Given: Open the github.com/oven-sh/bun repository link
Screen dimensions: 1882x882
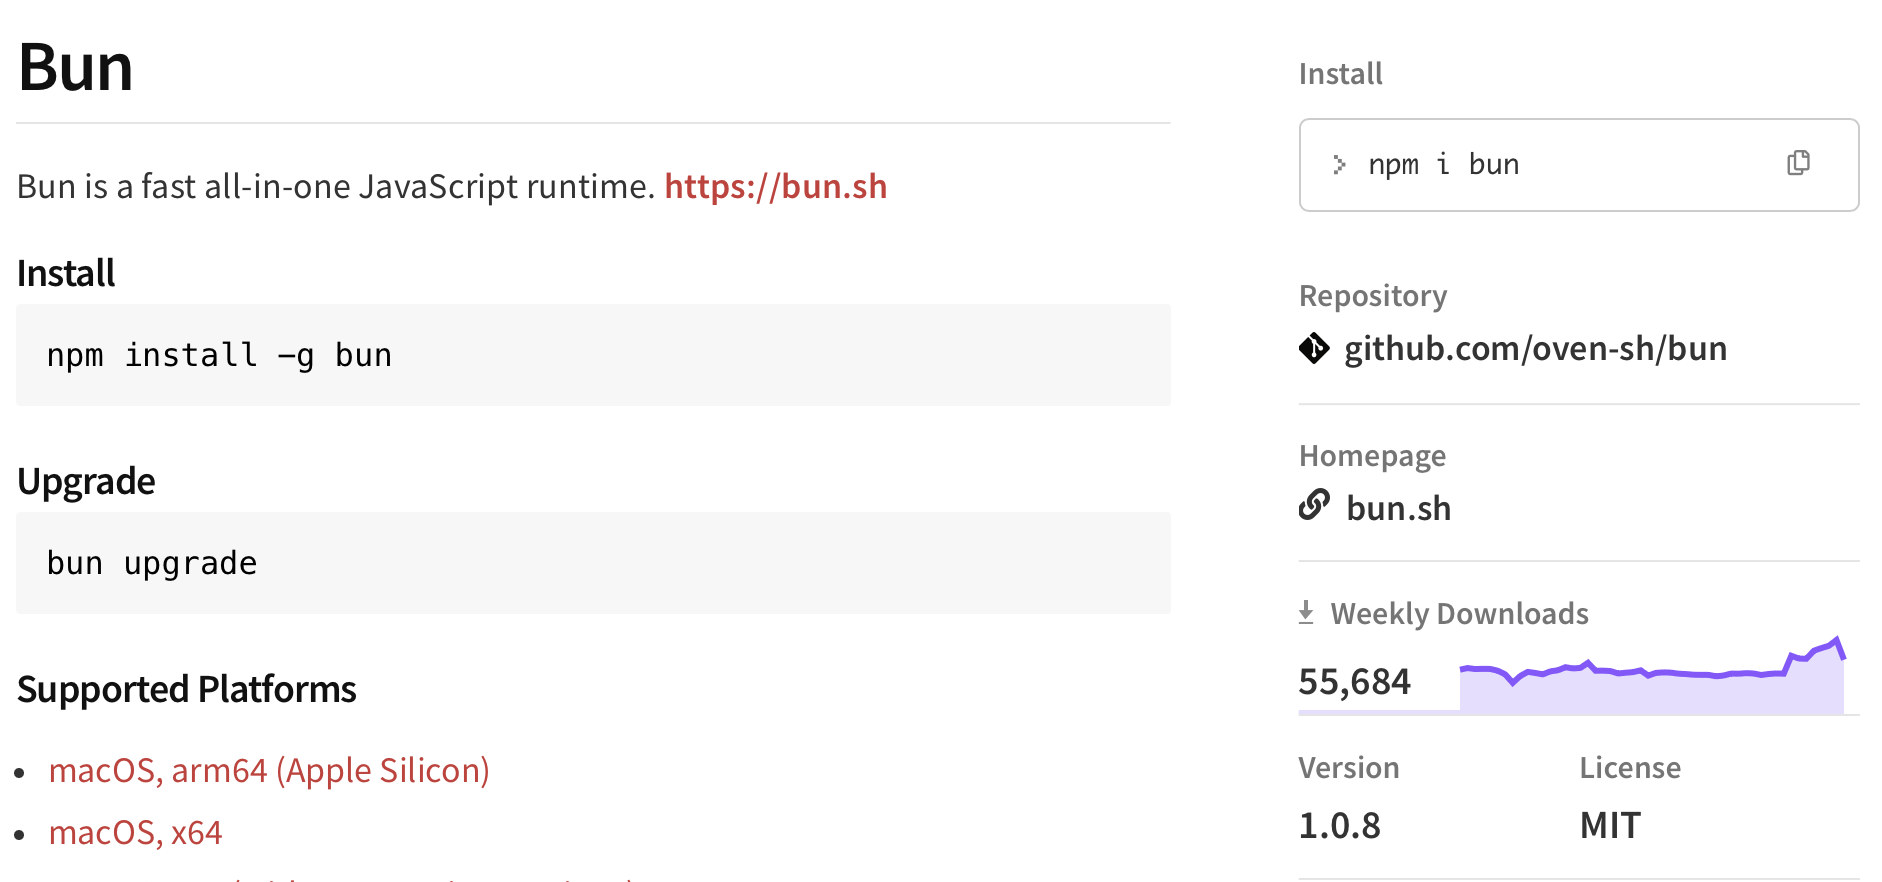Looking at the screenshot, I should pyautogui.click(x=1537, y=348).
